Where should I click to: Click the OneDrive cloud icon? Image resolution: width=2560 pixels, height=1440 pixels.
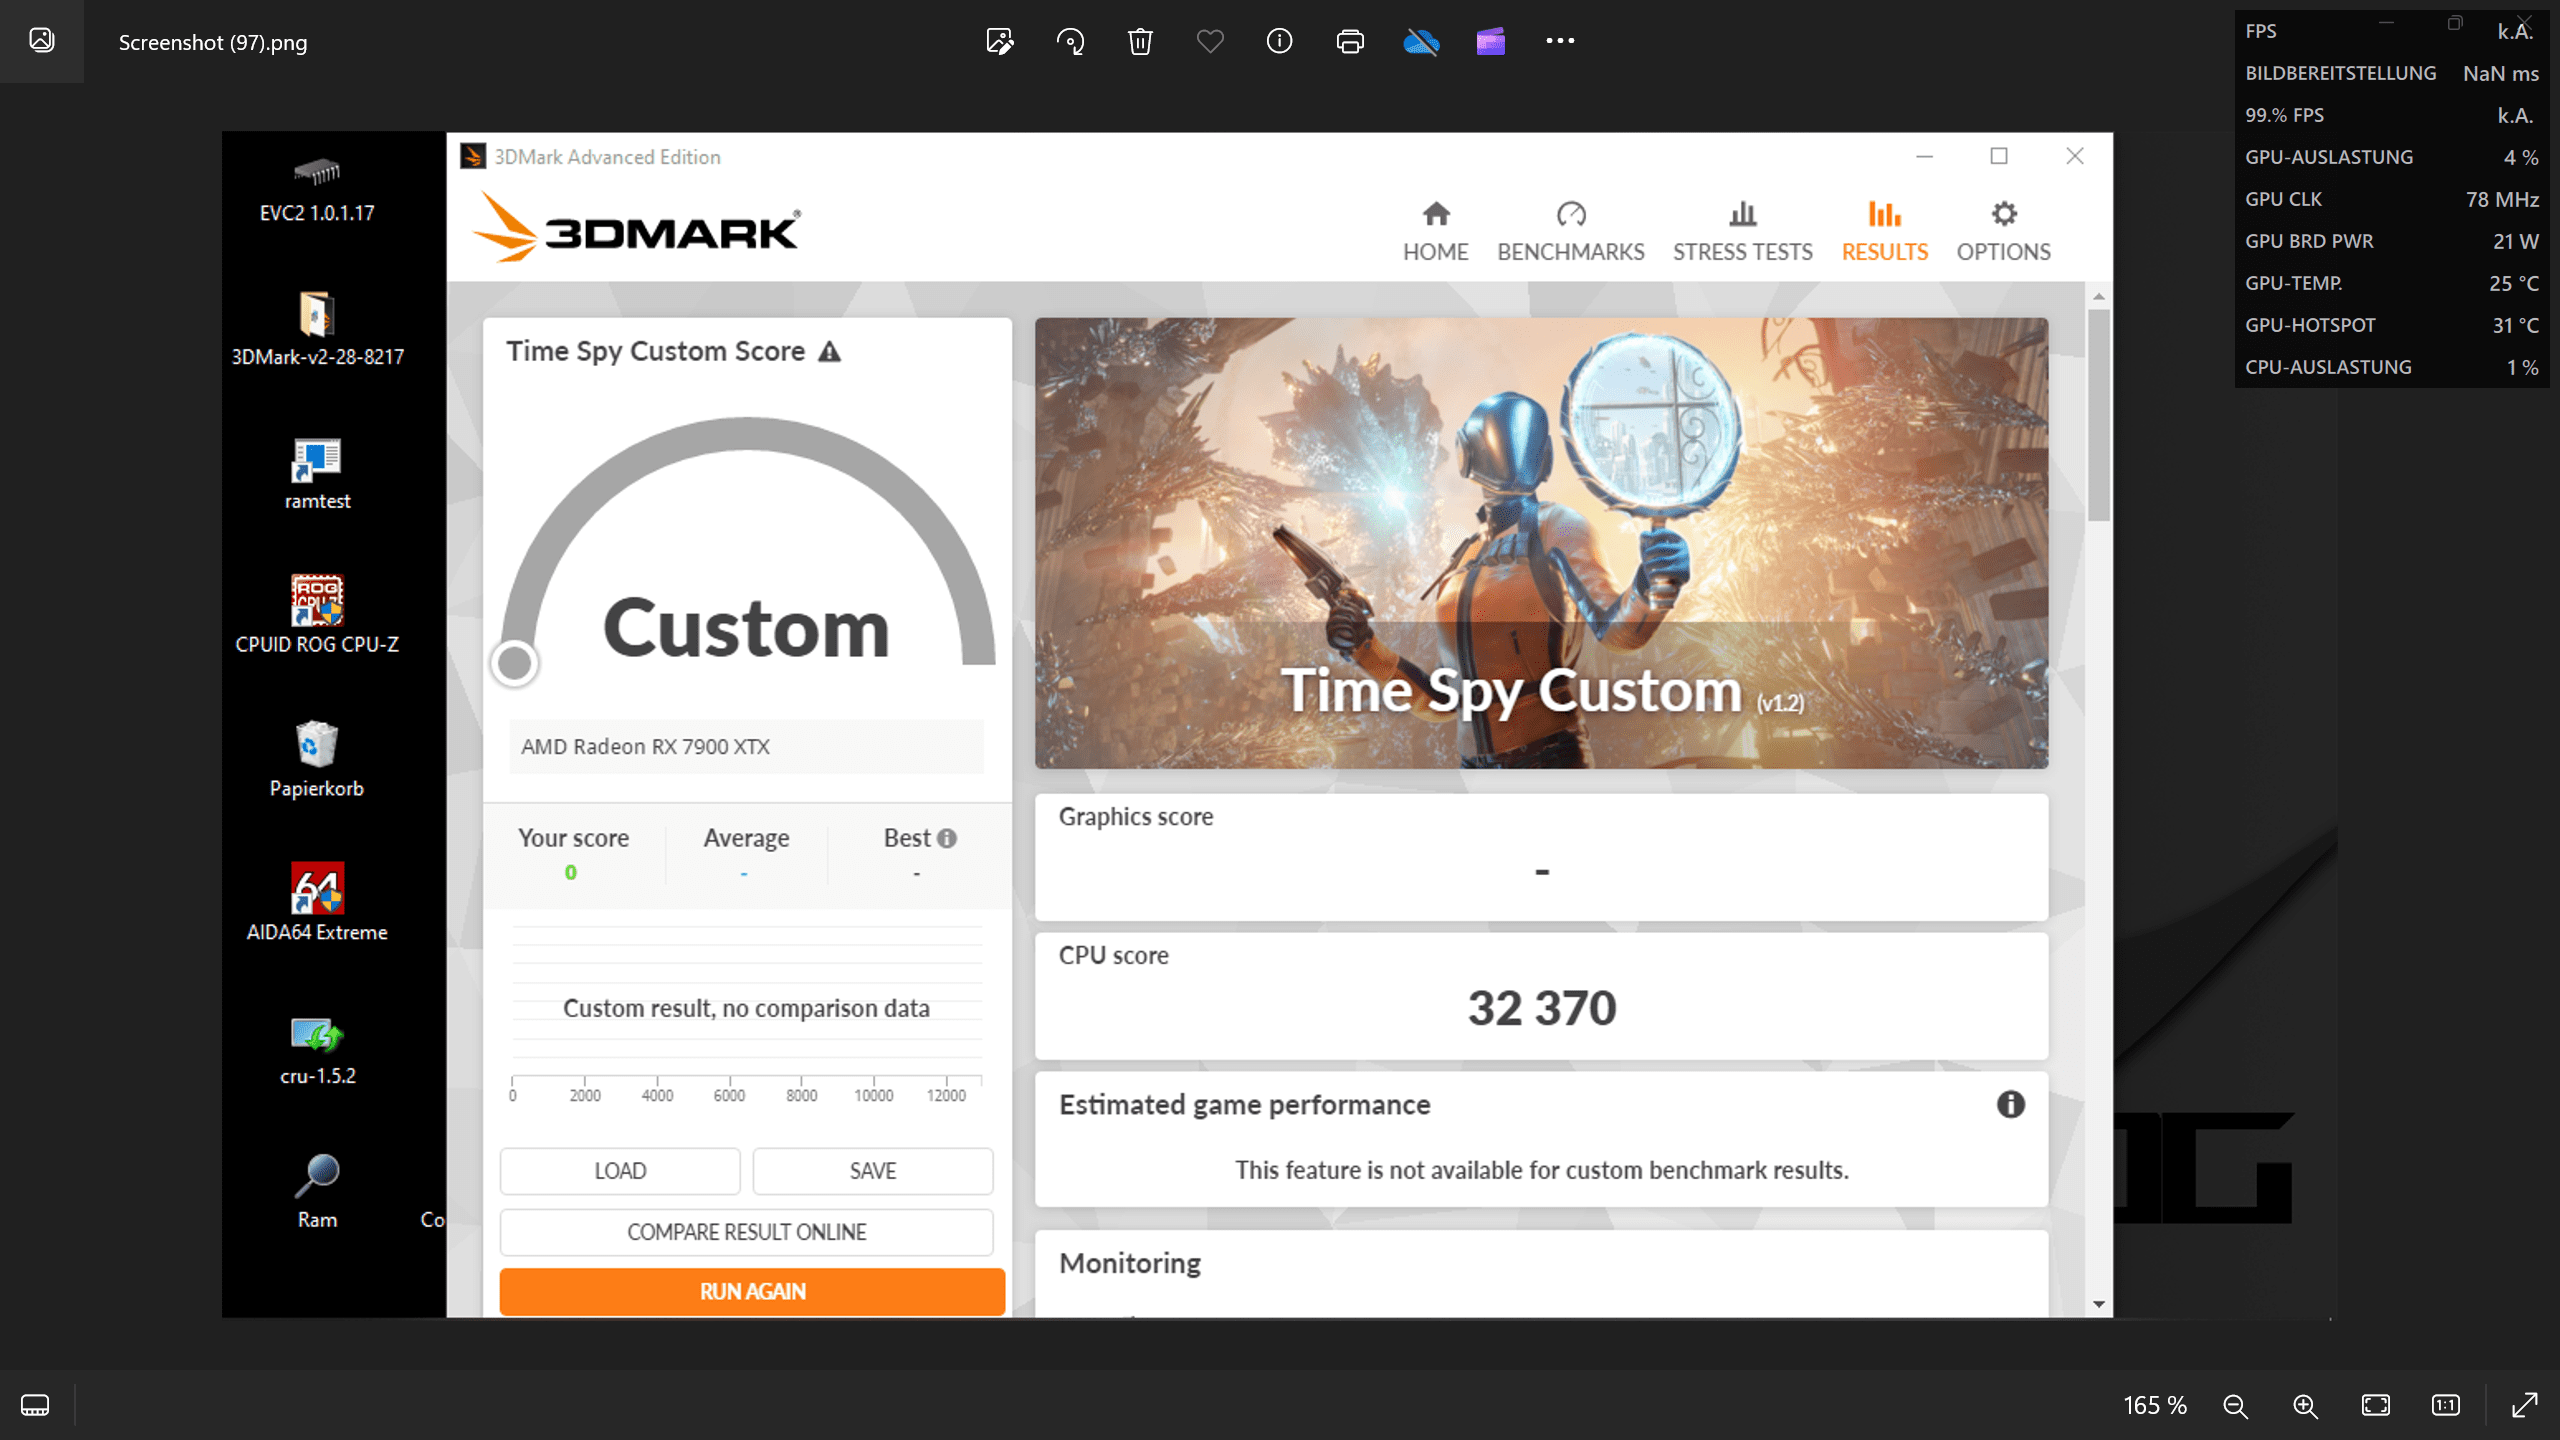(x=1420, y=41)
